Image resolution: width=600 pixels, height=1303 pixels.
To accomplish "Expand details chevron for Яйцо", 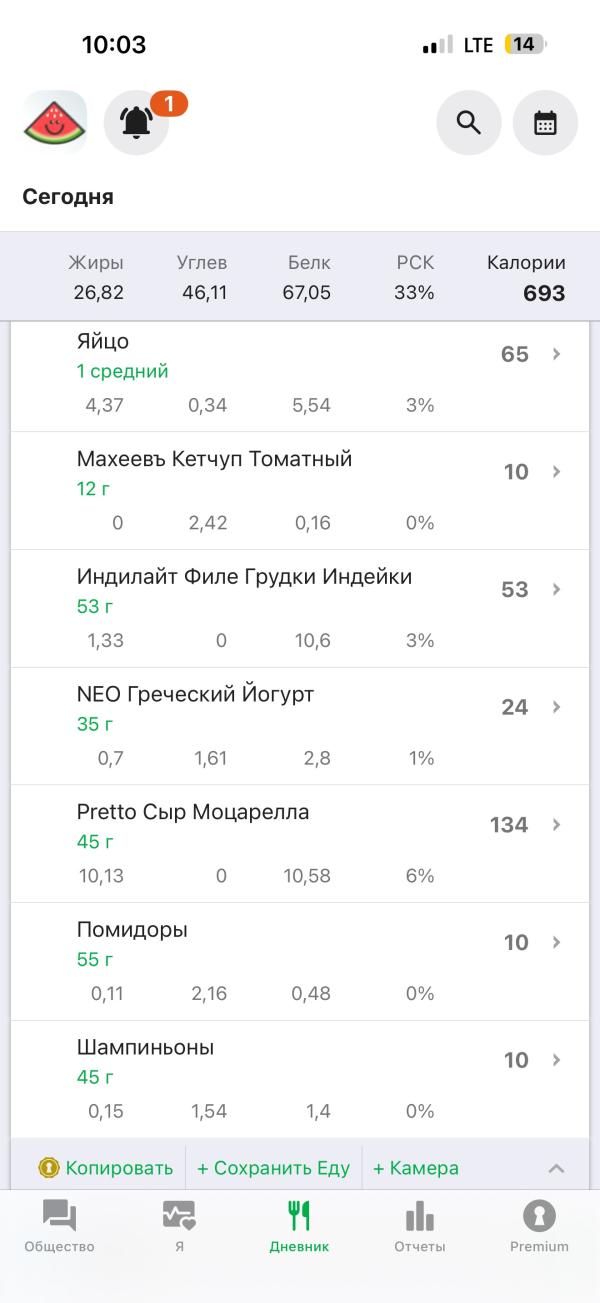I will tap(557, 354).
